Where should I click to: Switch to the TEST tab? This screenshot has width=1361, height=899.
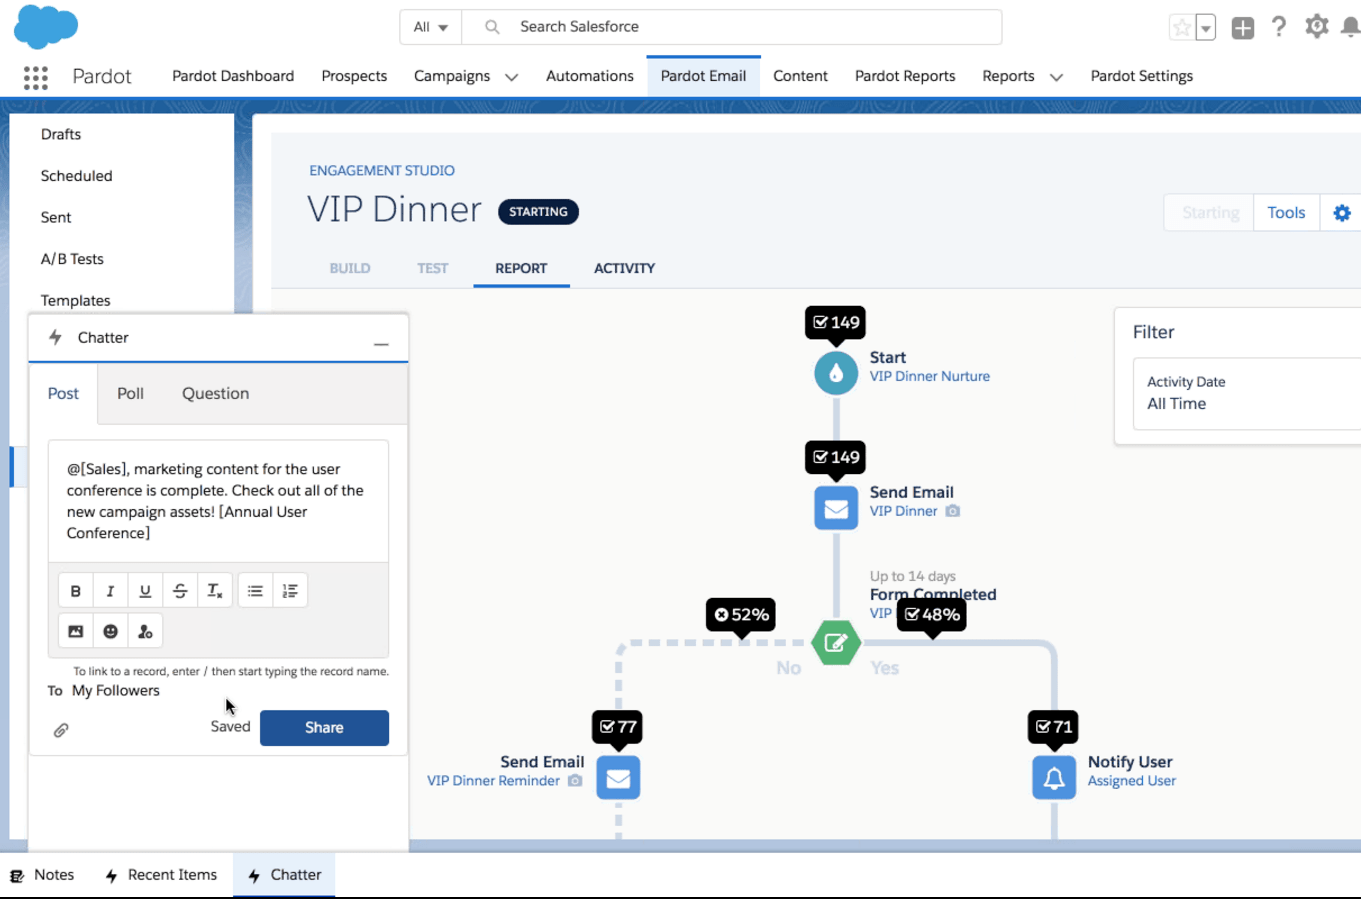click(x=433, y=268)
